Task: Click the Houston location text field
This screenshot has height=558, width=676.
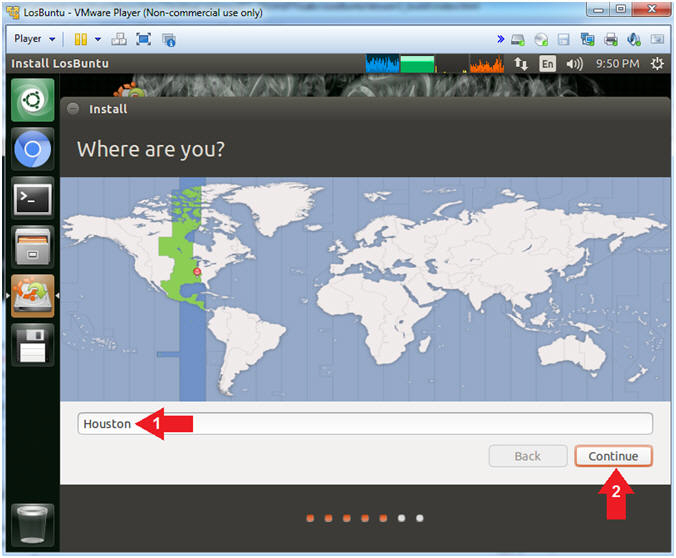Action: 365,424
